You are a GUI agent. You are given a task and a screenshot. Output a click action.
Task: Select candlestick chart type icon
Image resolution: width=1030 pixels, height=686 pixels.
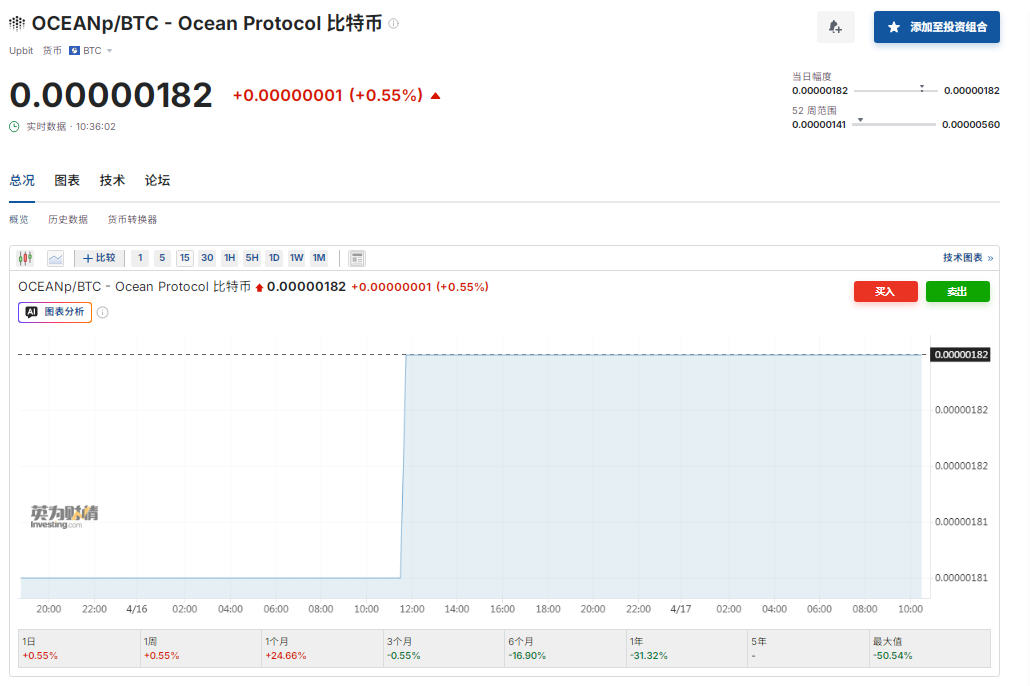(26, 258)
